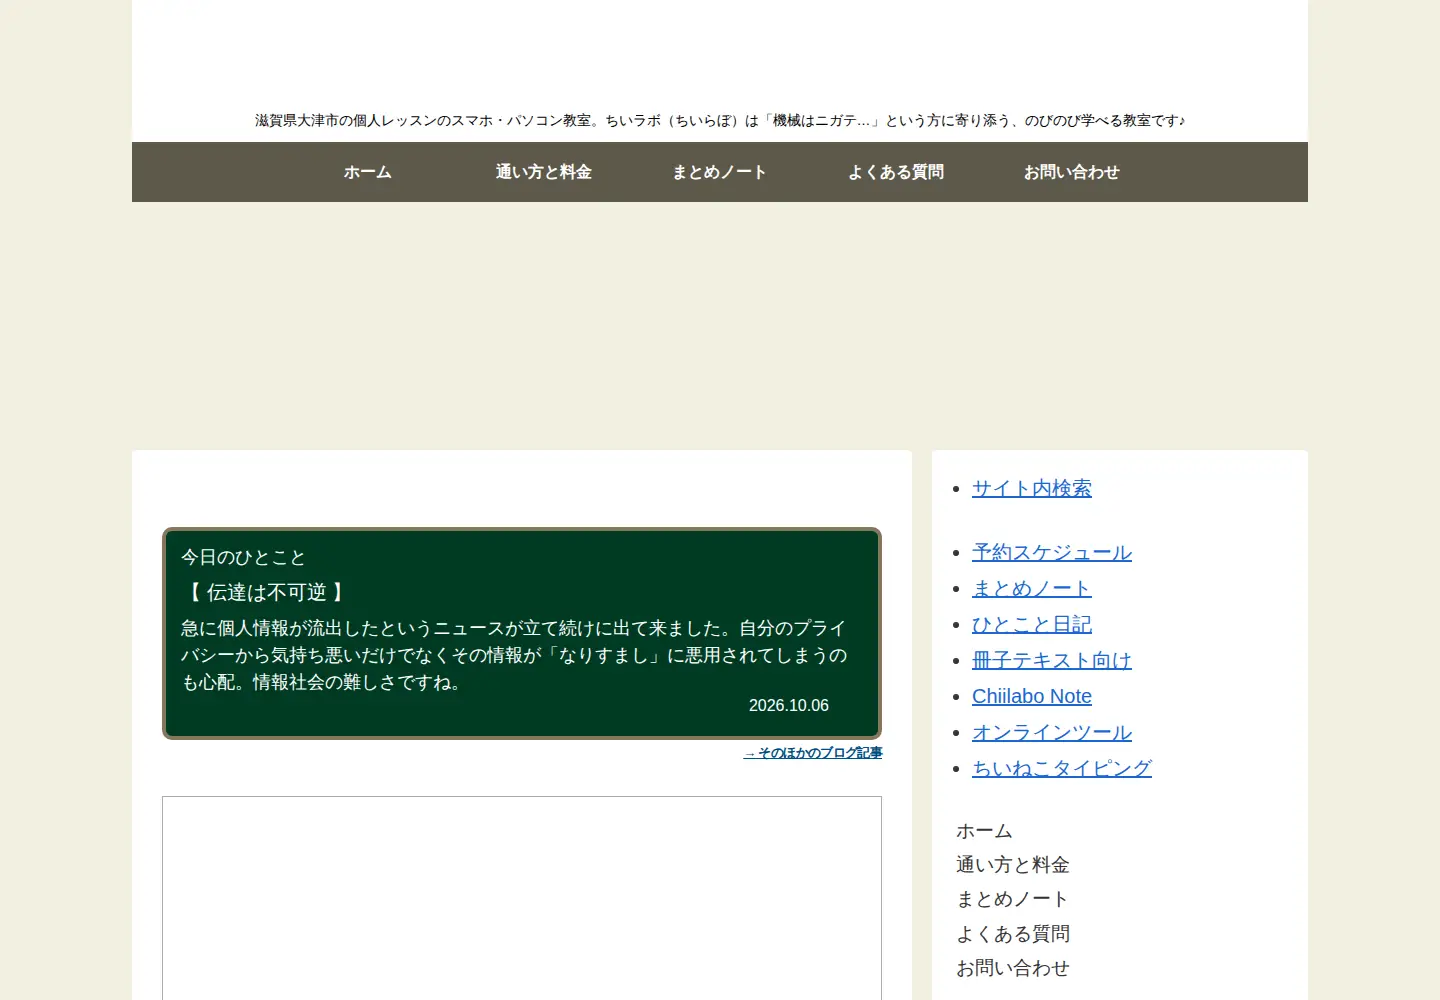Click the blackboard paragraph starting 急に個人情報
Image resolution: width=1440 pixels, height=1000 pixels.
click(514, 655)
